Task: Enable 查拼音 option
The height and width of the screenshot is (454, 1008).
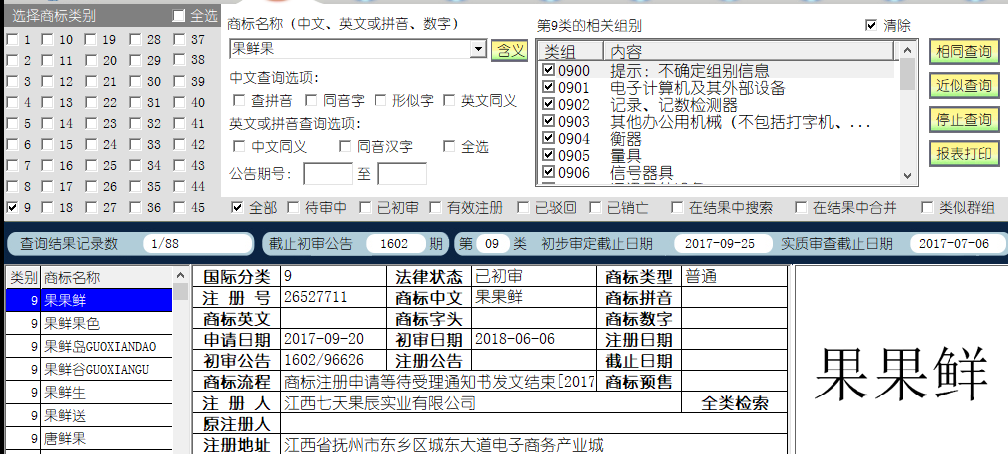Action: (x=239, y=100)
